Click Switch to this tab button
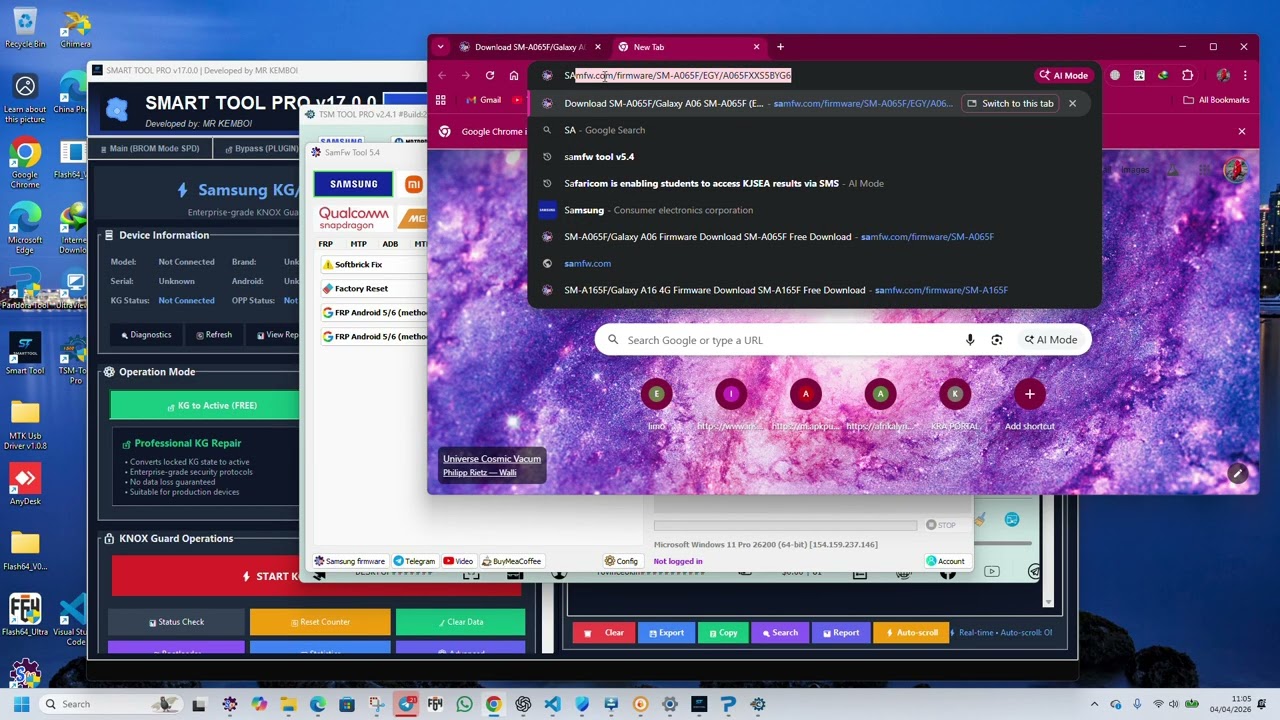Viewport: 1280px width, 720px height. pos(1010,103)
